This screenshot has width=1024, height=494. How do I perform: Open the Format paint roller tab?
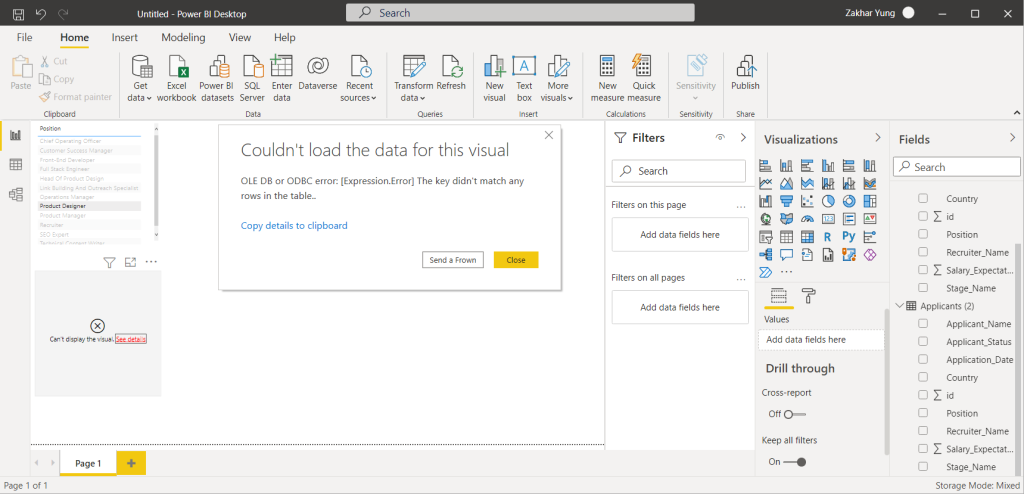(808, 295)
